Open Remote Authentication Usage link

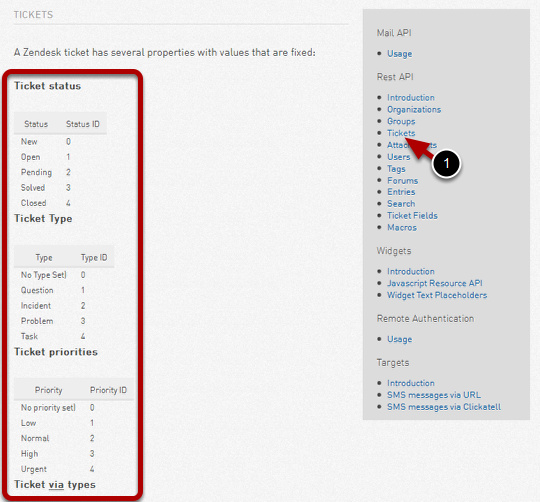[x=399, y=339]
